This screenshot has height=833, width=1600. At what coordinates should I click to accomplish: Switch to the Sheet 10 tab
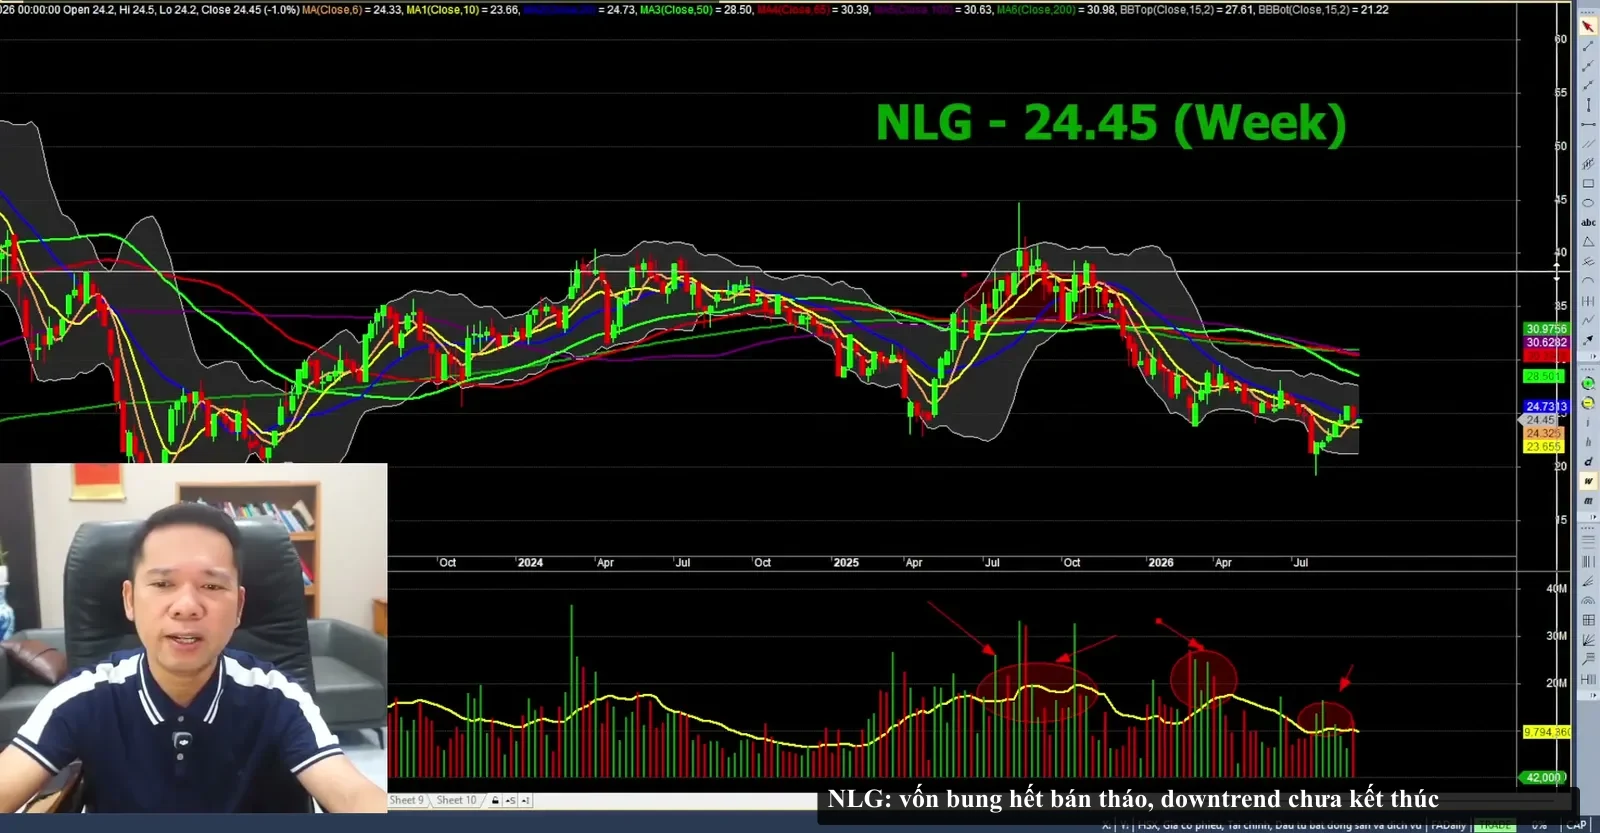pos(456,801)
